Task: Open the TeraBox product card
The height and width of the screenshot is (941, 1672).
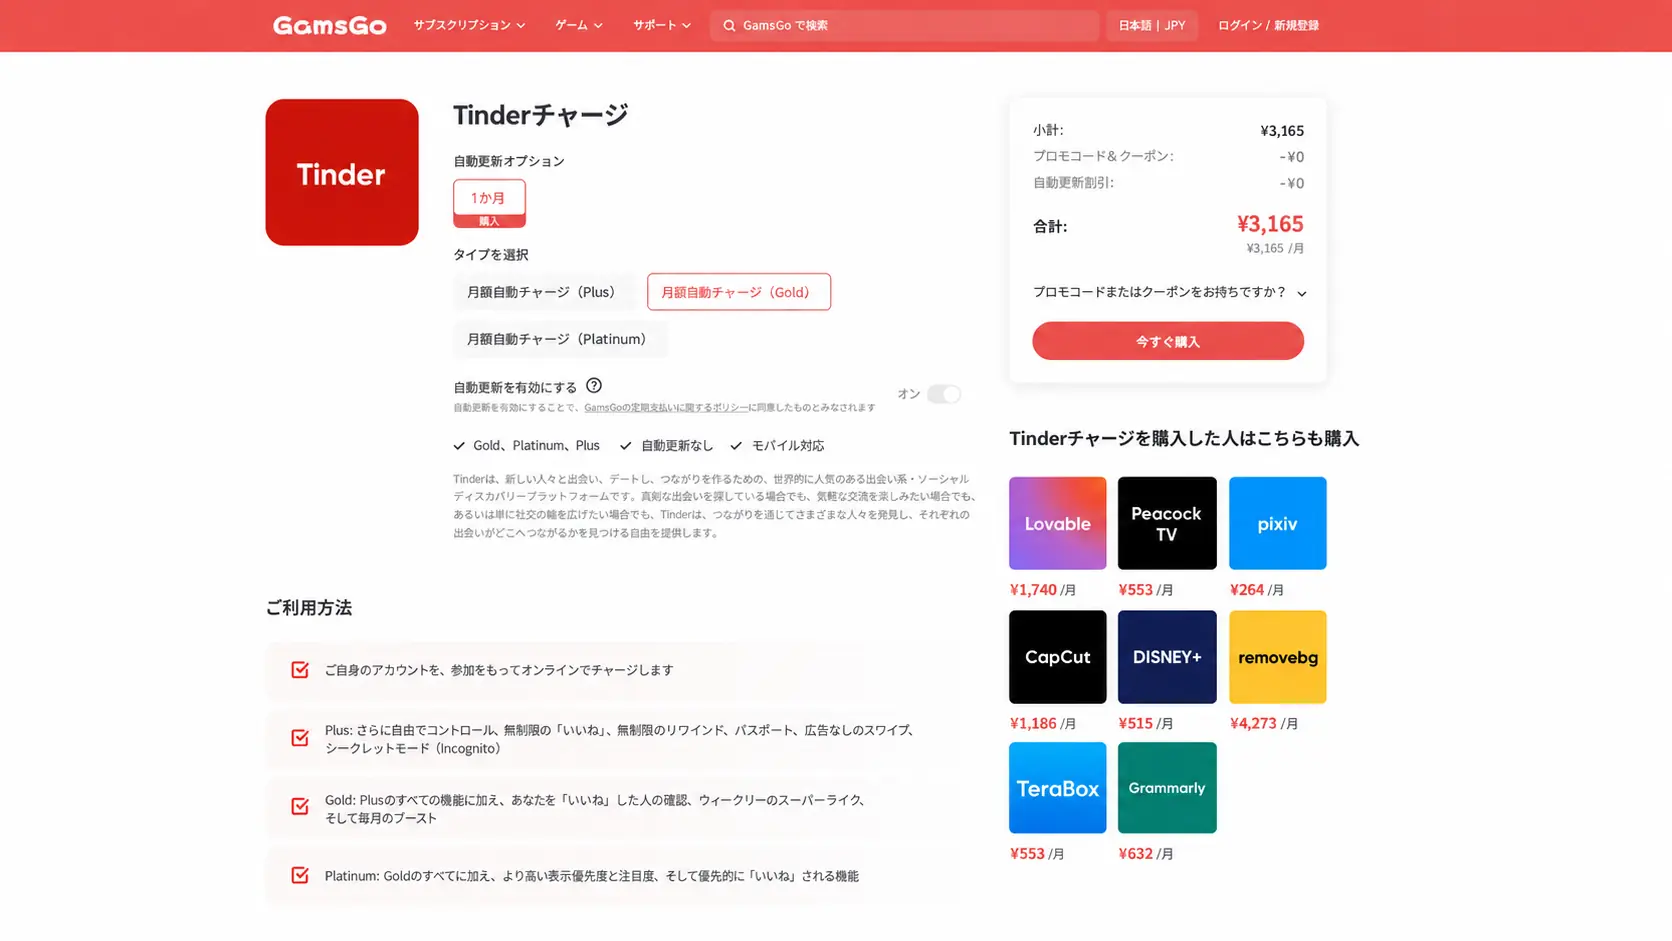Action: click(1057, 788)
